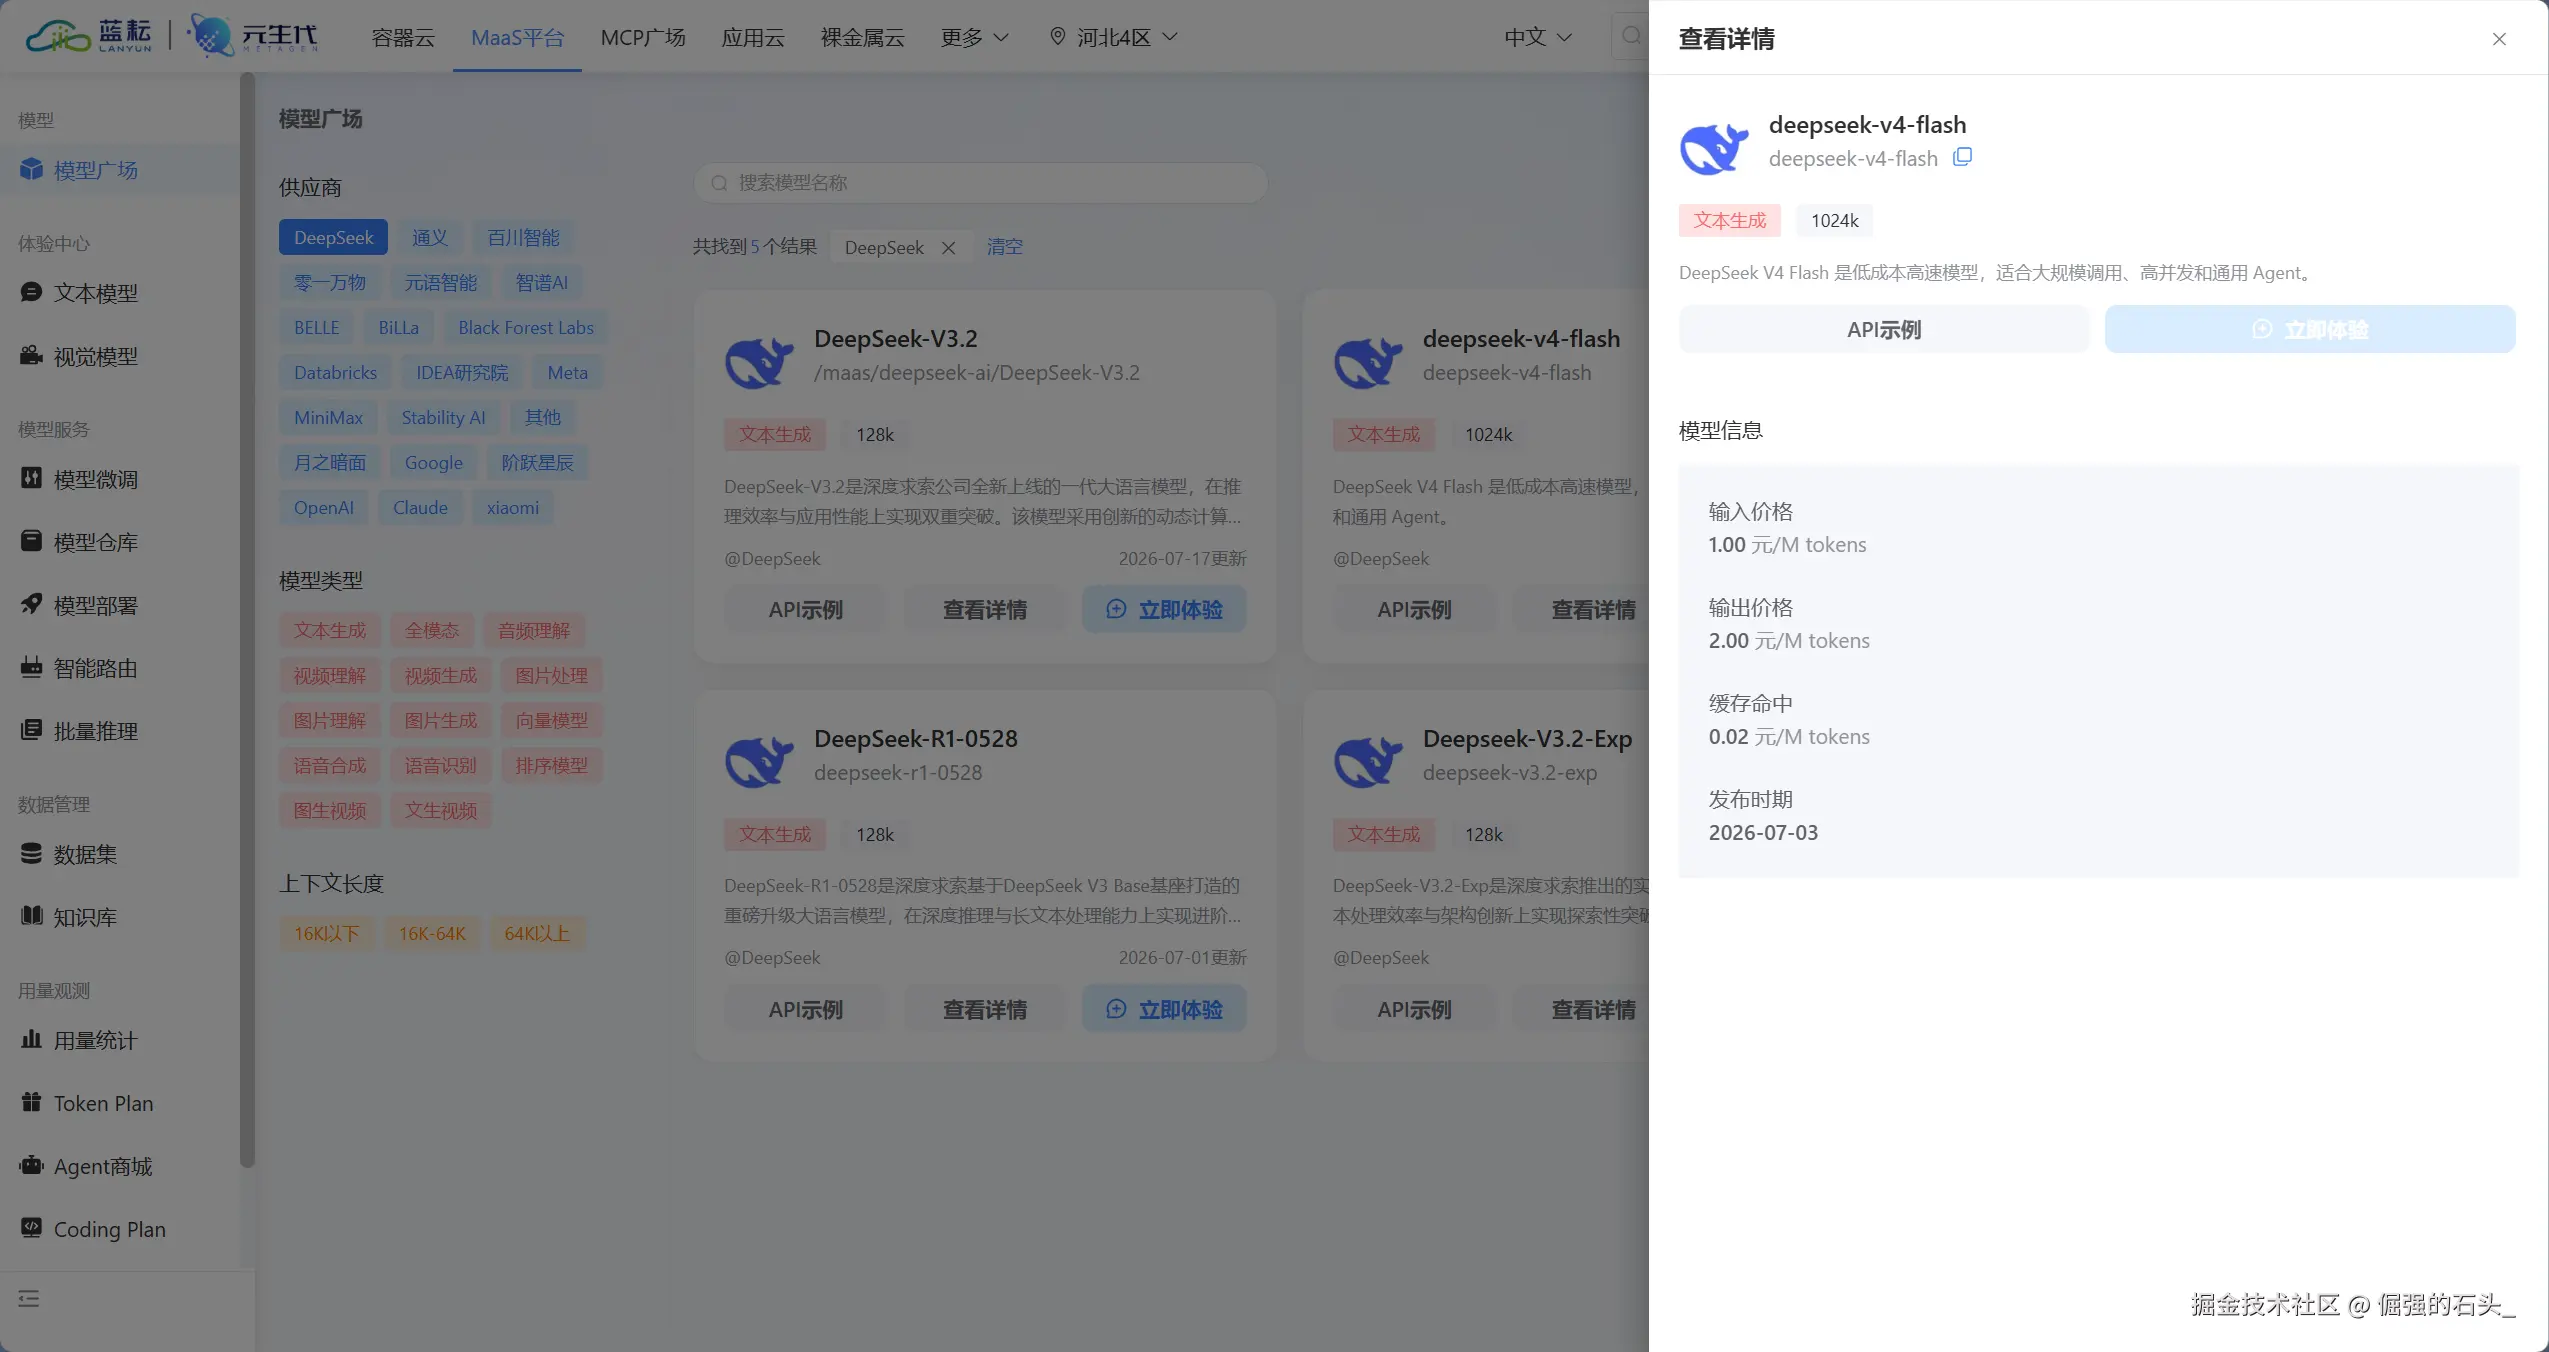2549x1352 pixels.
Task: Switch to the 应用云 tab
Action: point(753,37)
